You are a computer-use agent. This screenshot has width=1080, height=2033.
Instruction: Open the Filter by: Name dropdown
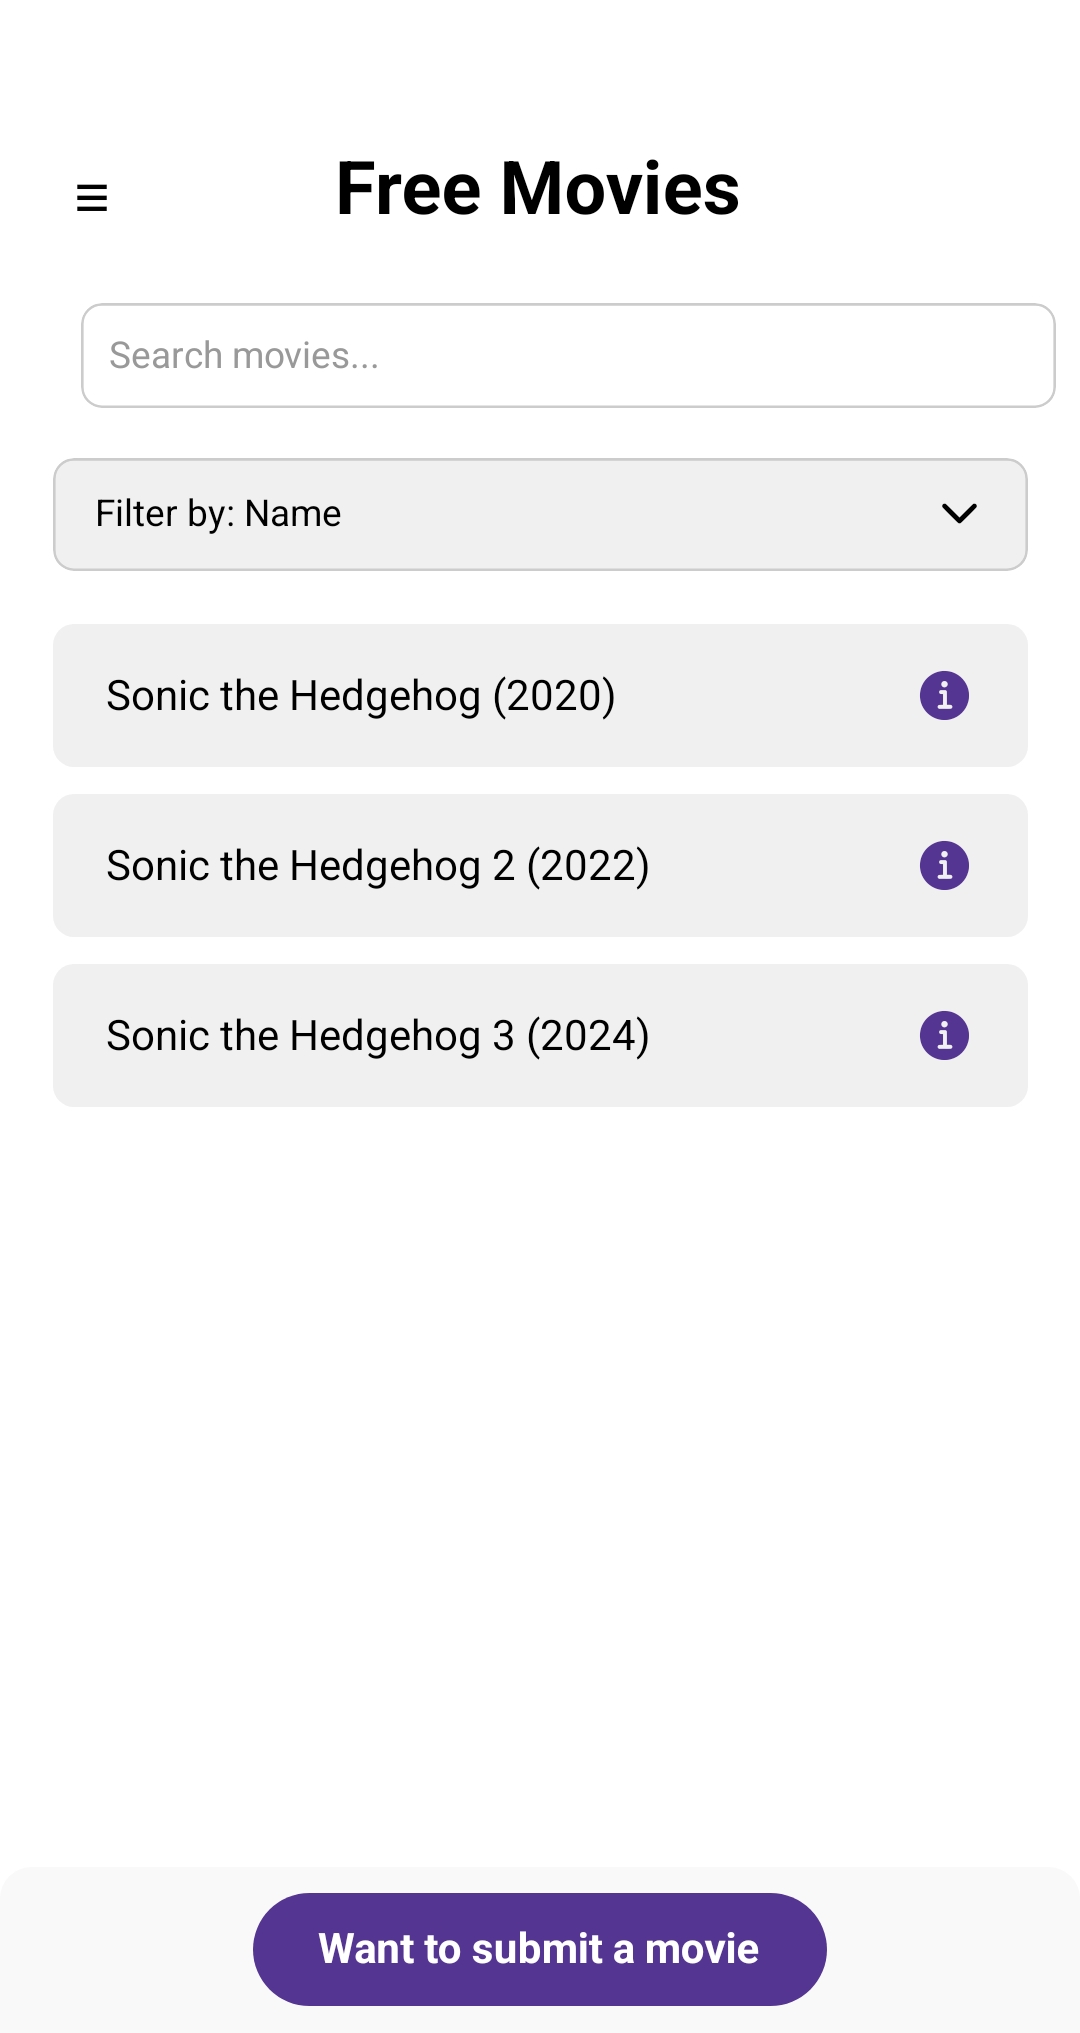(x=540, y=514)
